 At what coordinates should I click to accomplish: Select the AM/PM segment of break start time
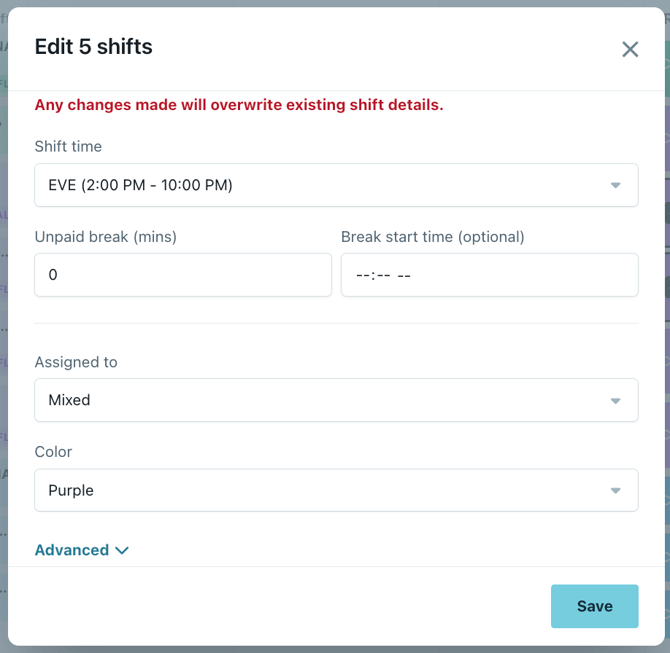(x=404, y=275)
